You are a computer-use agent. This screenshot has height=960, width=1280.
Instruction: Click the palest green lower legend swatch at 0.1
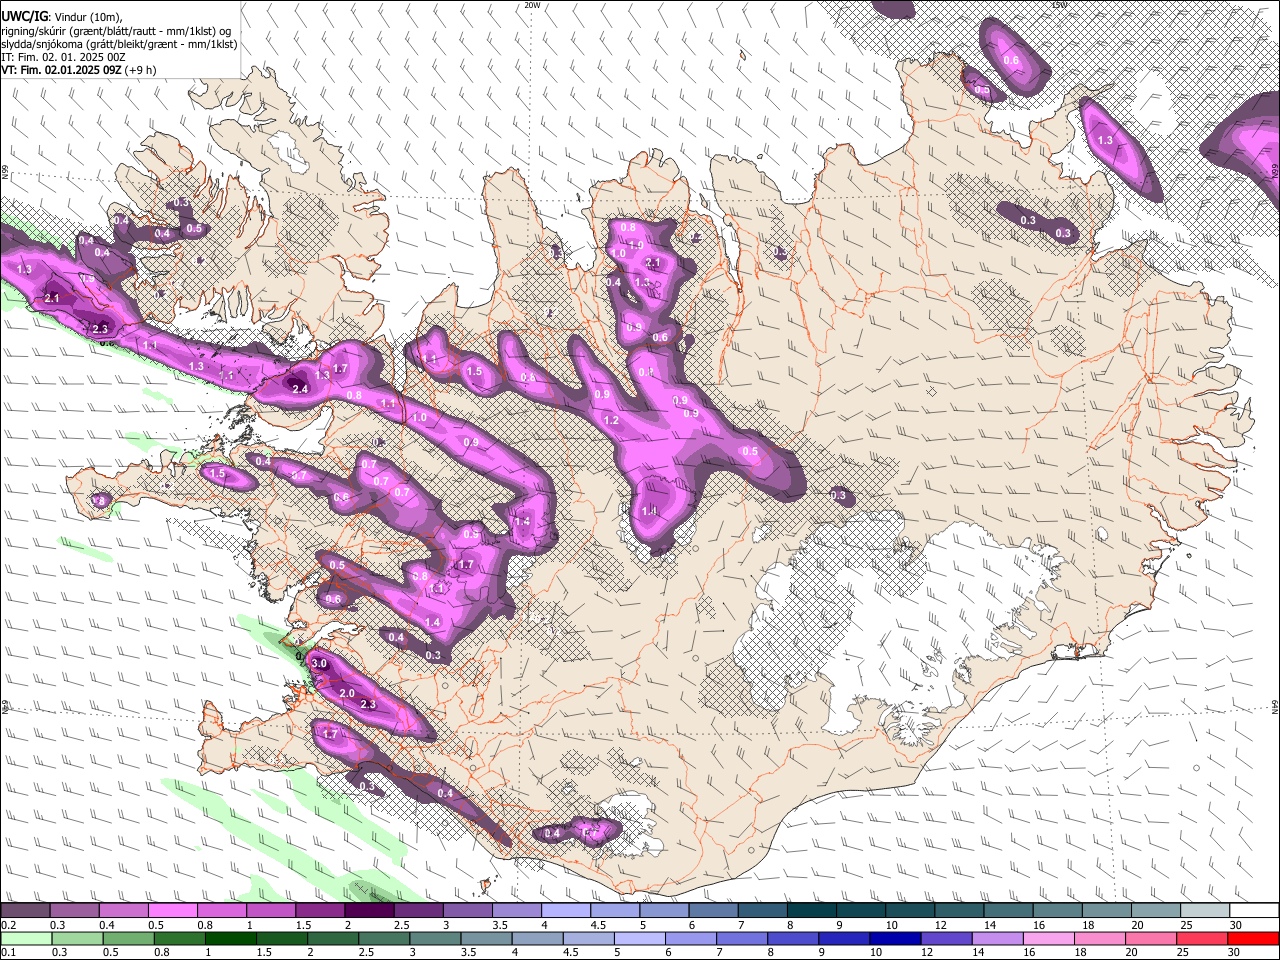[25, 938]
